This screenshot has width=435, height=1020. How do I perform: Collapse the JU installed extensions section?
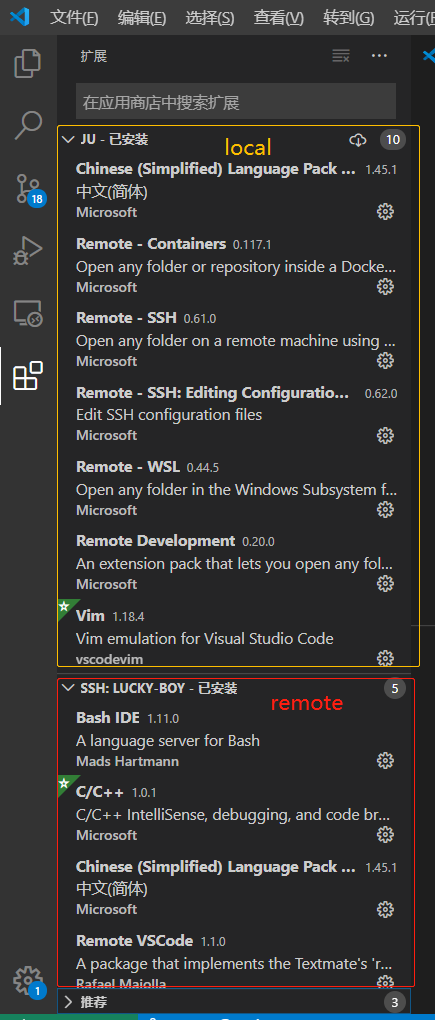point(67,139)
